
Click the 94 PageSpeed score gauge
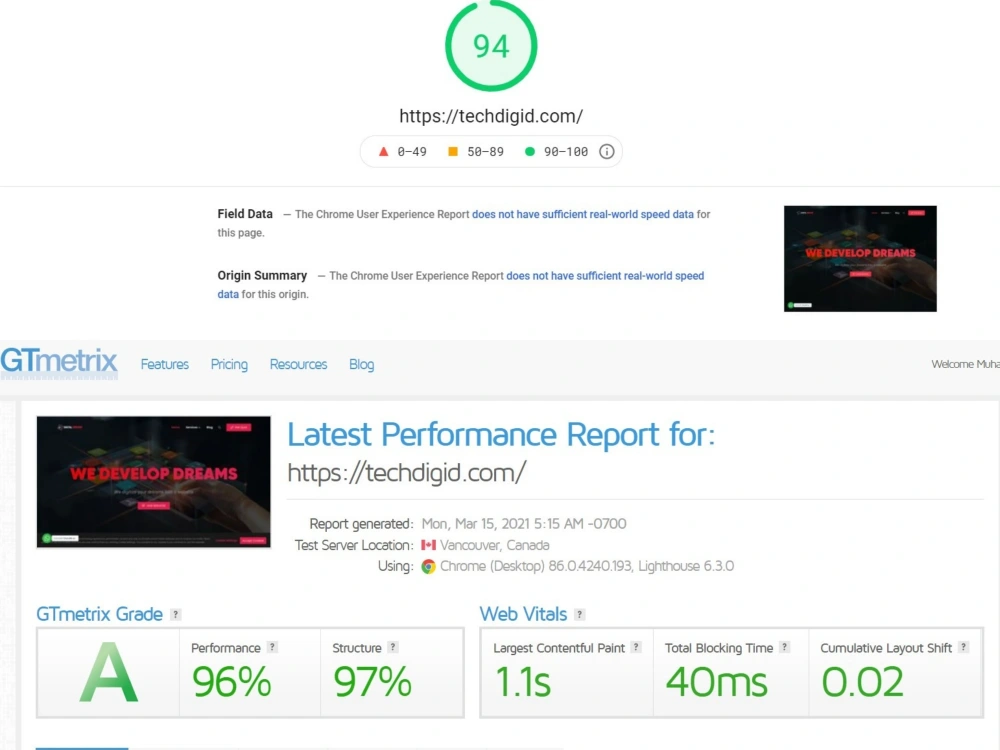[491, 46]
